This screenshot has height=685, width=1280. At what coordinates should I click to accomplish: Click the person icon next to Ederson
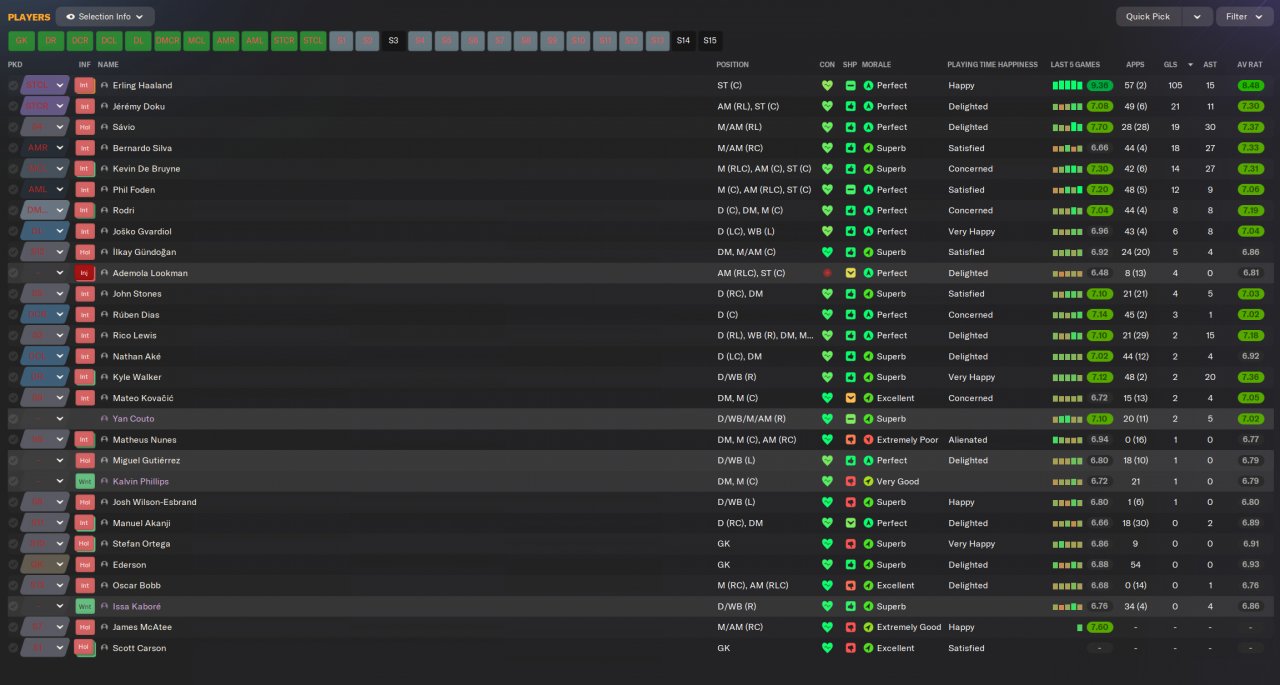click(x=105, y=565)
